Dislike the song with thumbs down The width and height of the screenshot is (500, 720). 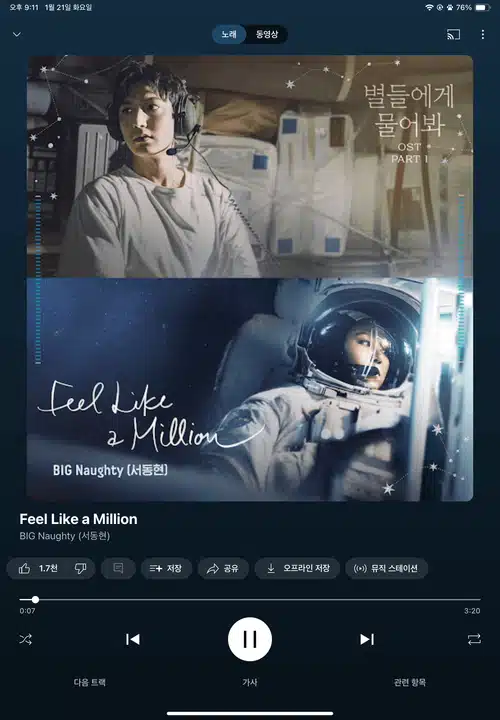point(81,568)
